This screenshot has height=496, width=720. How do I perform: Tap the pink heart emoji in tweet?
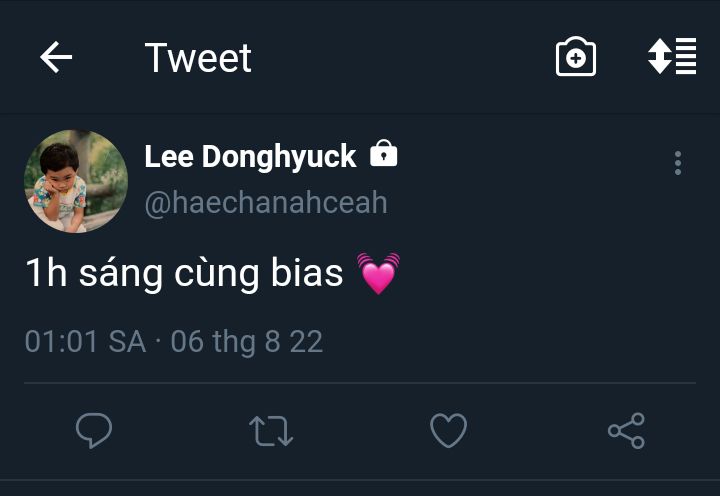(378, 273)
